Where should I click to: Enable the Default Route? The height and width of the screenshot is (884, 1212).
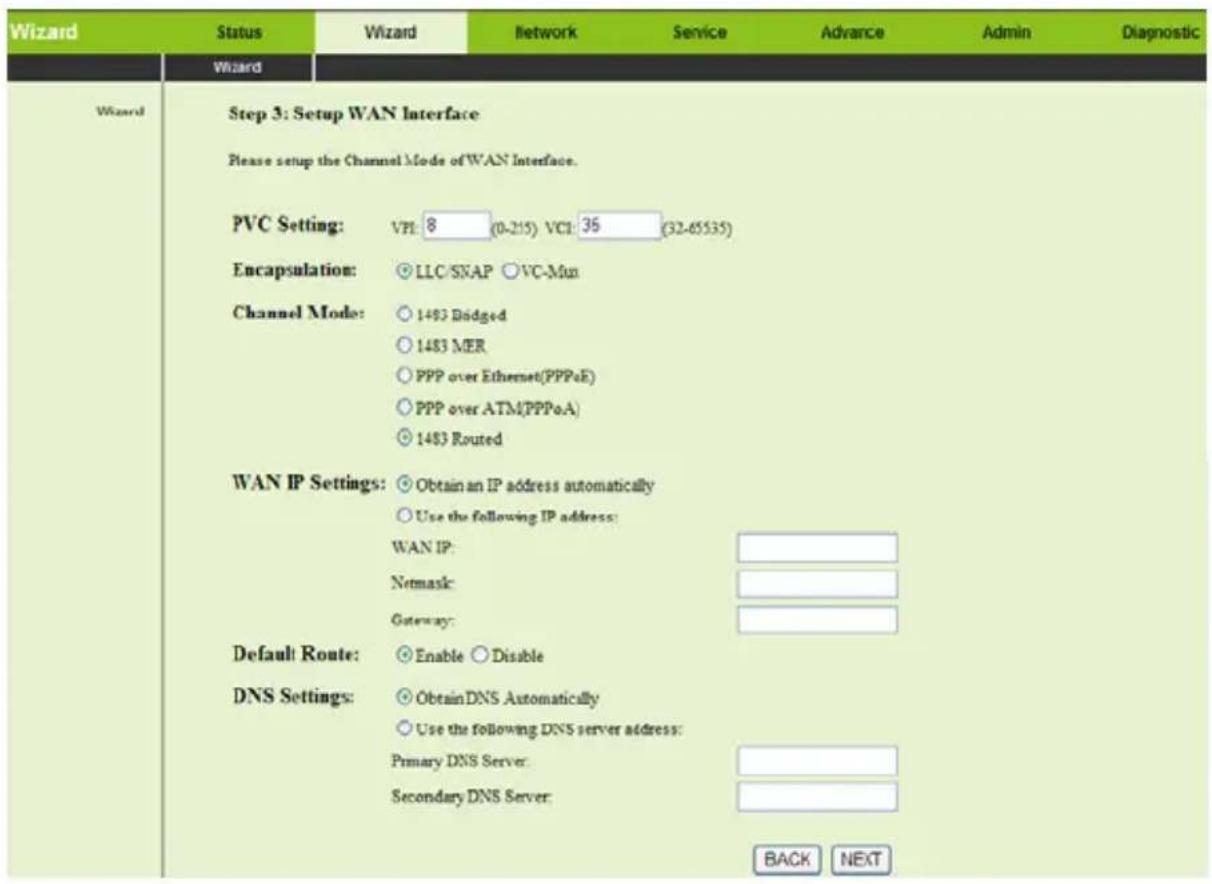tap(404, 655)
